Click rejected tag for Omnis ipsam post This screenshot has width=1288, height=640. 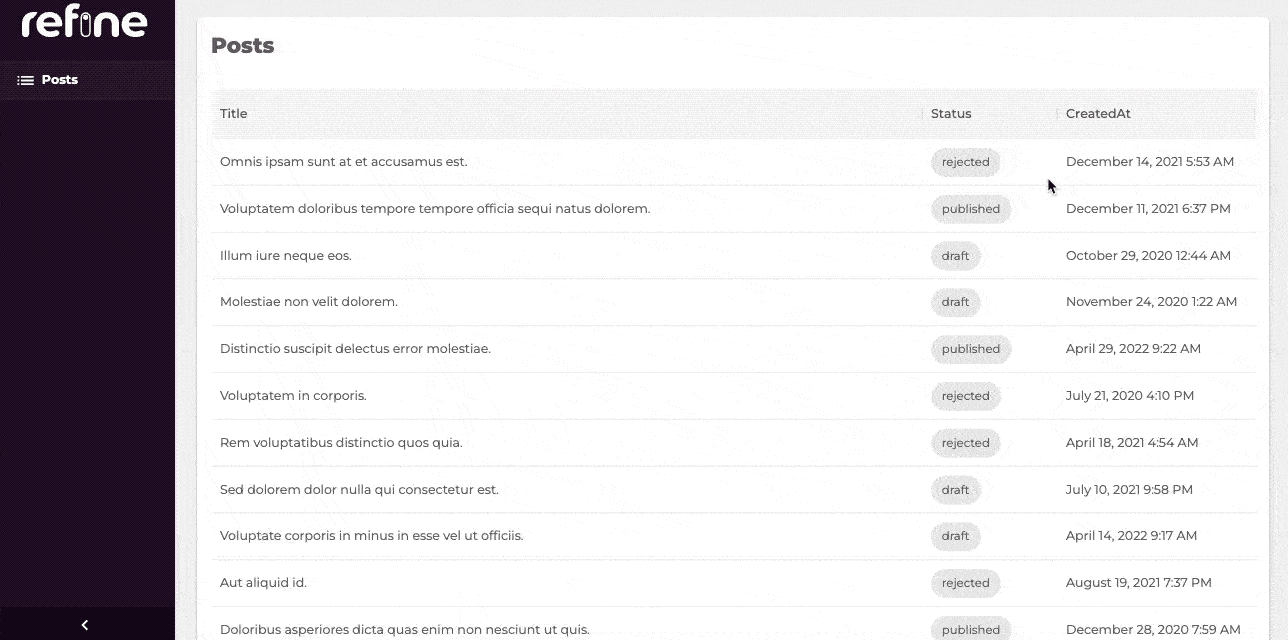click(965, 162)
